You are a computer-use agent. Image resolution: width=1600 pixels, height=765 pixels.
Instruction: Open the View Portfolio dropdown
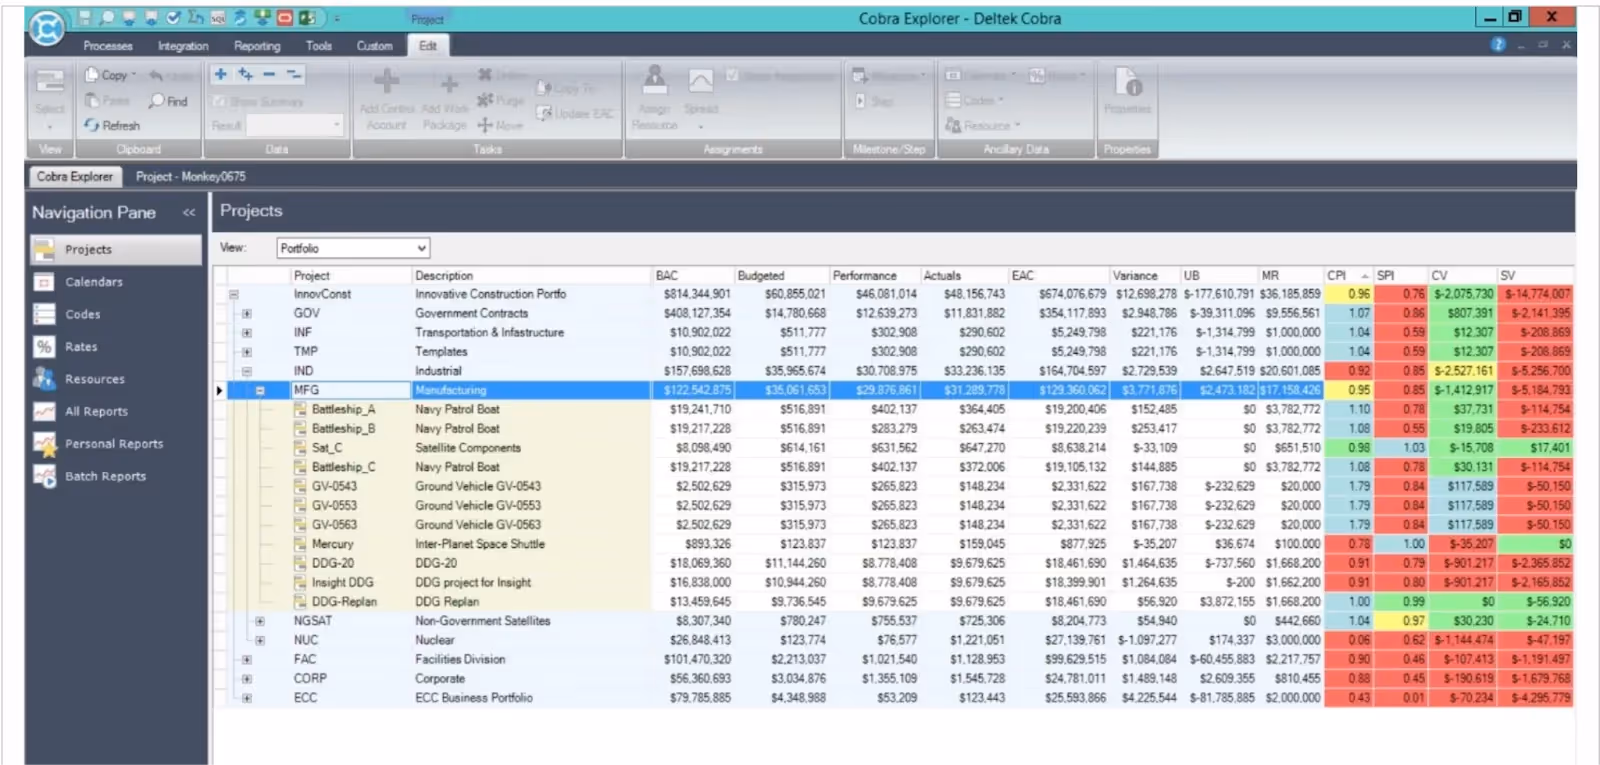coord(421,248)
